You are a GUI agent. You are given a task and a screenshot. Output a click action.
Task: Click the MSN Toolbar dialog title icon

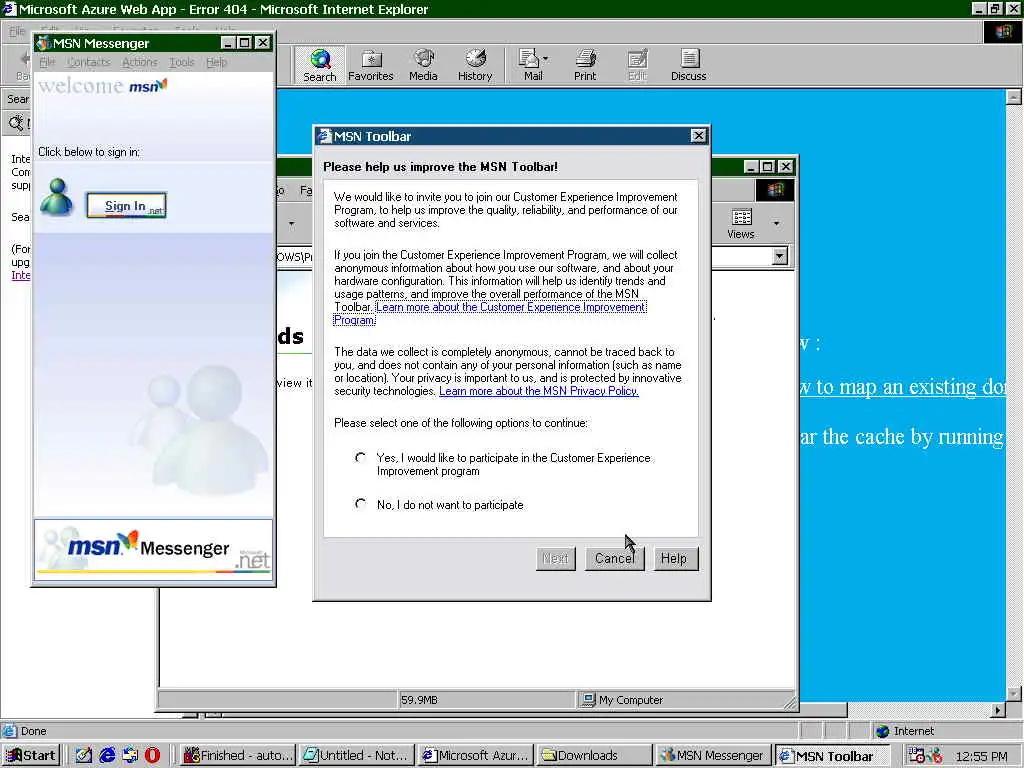[325, 136]
